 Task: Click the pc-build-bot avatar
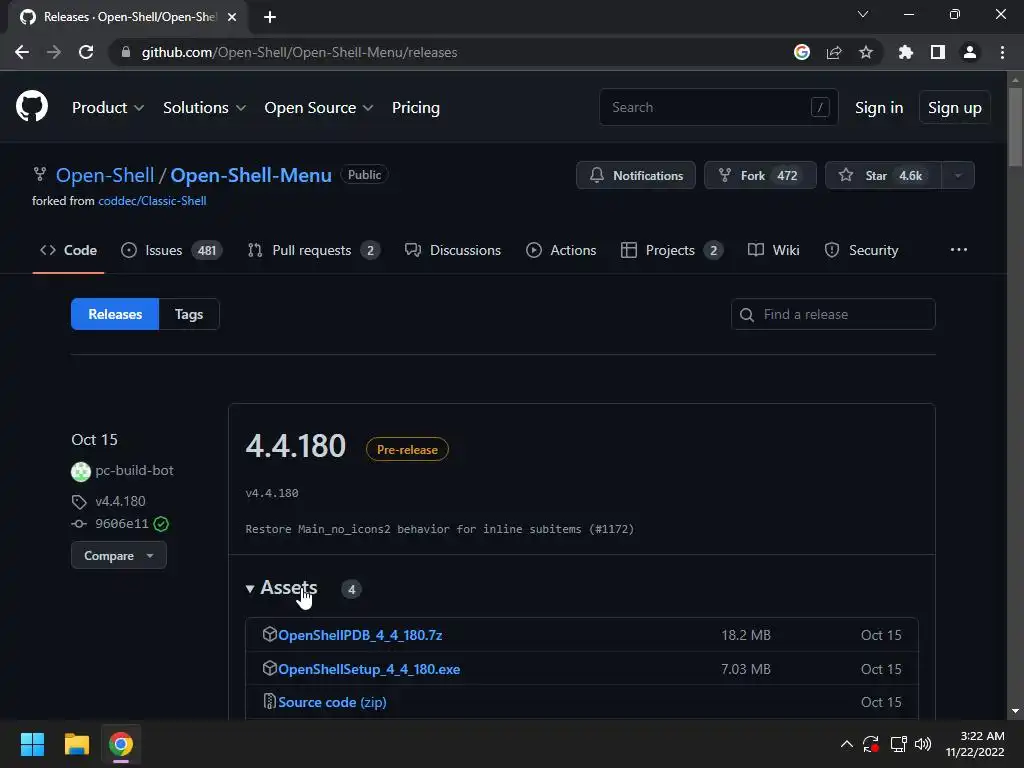point(81,471)
